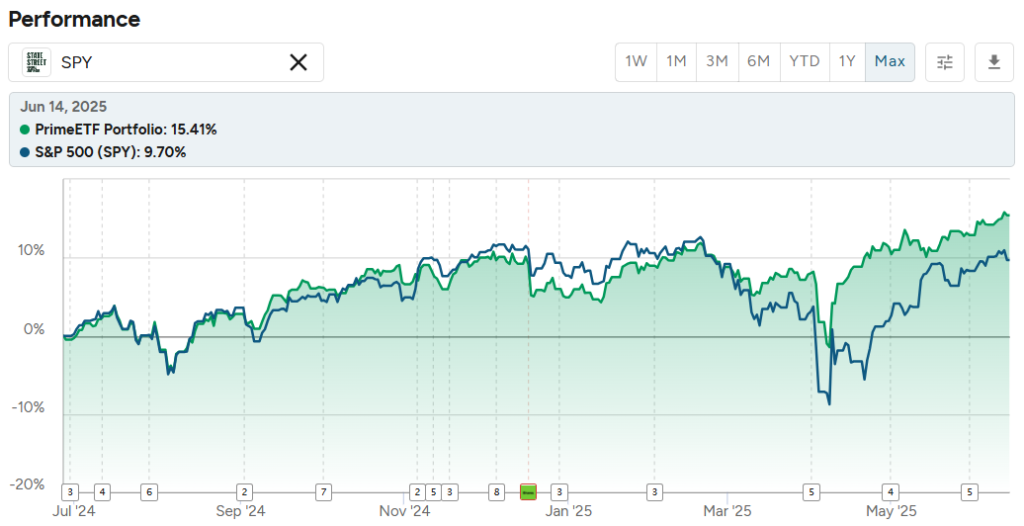
Task: Click the "May '25" x-axis label
Action: point(891,511)
